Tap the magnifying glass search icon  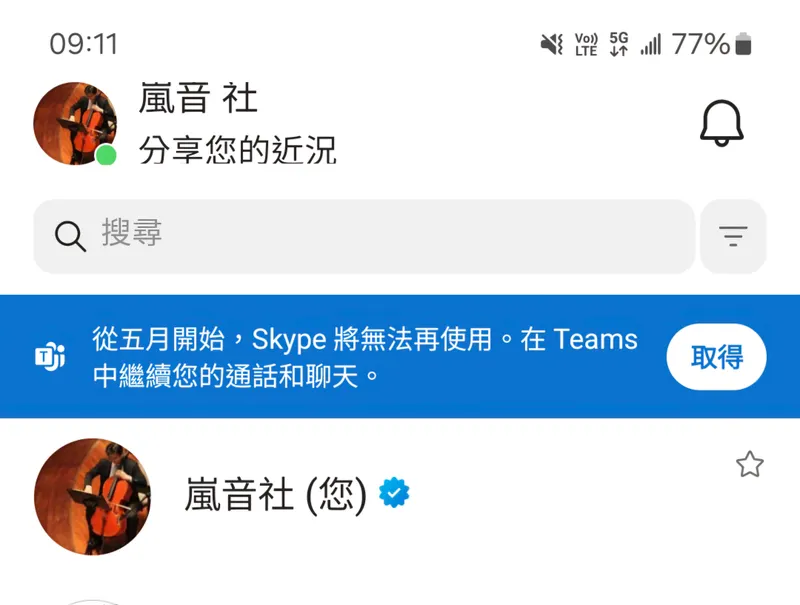click(x=70, y=236)
